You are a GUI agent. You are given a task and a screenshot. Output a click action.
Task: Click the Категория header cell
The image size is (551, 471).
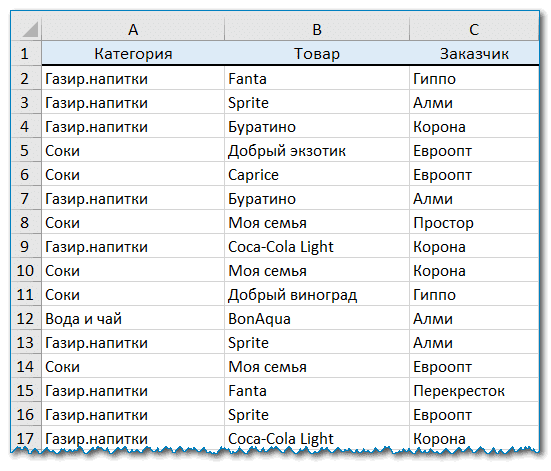[x=133, y=53]
